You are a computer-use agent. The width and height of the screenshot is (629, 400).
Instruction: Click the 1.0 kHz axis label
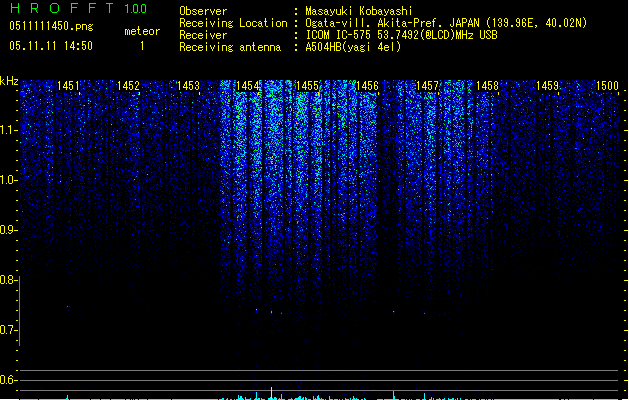click(8, 180)
